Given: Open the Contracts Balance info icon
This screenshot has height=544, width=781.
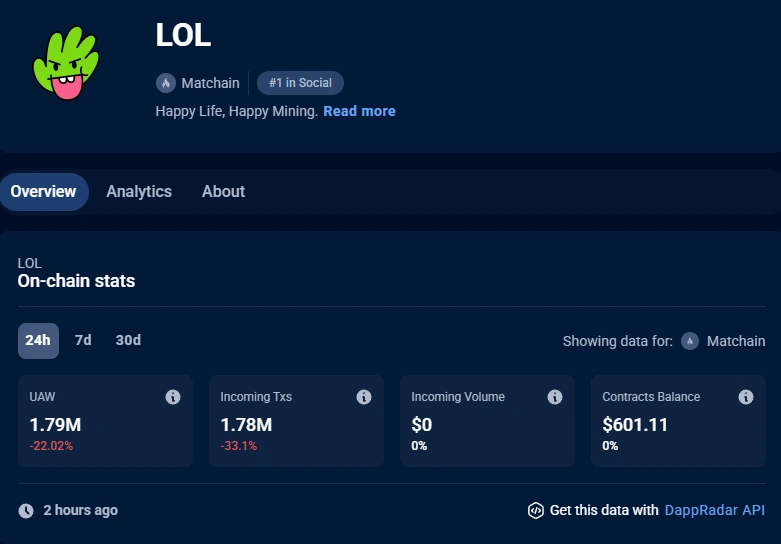Looking at the screenshot, I should (x=746, y=397).
